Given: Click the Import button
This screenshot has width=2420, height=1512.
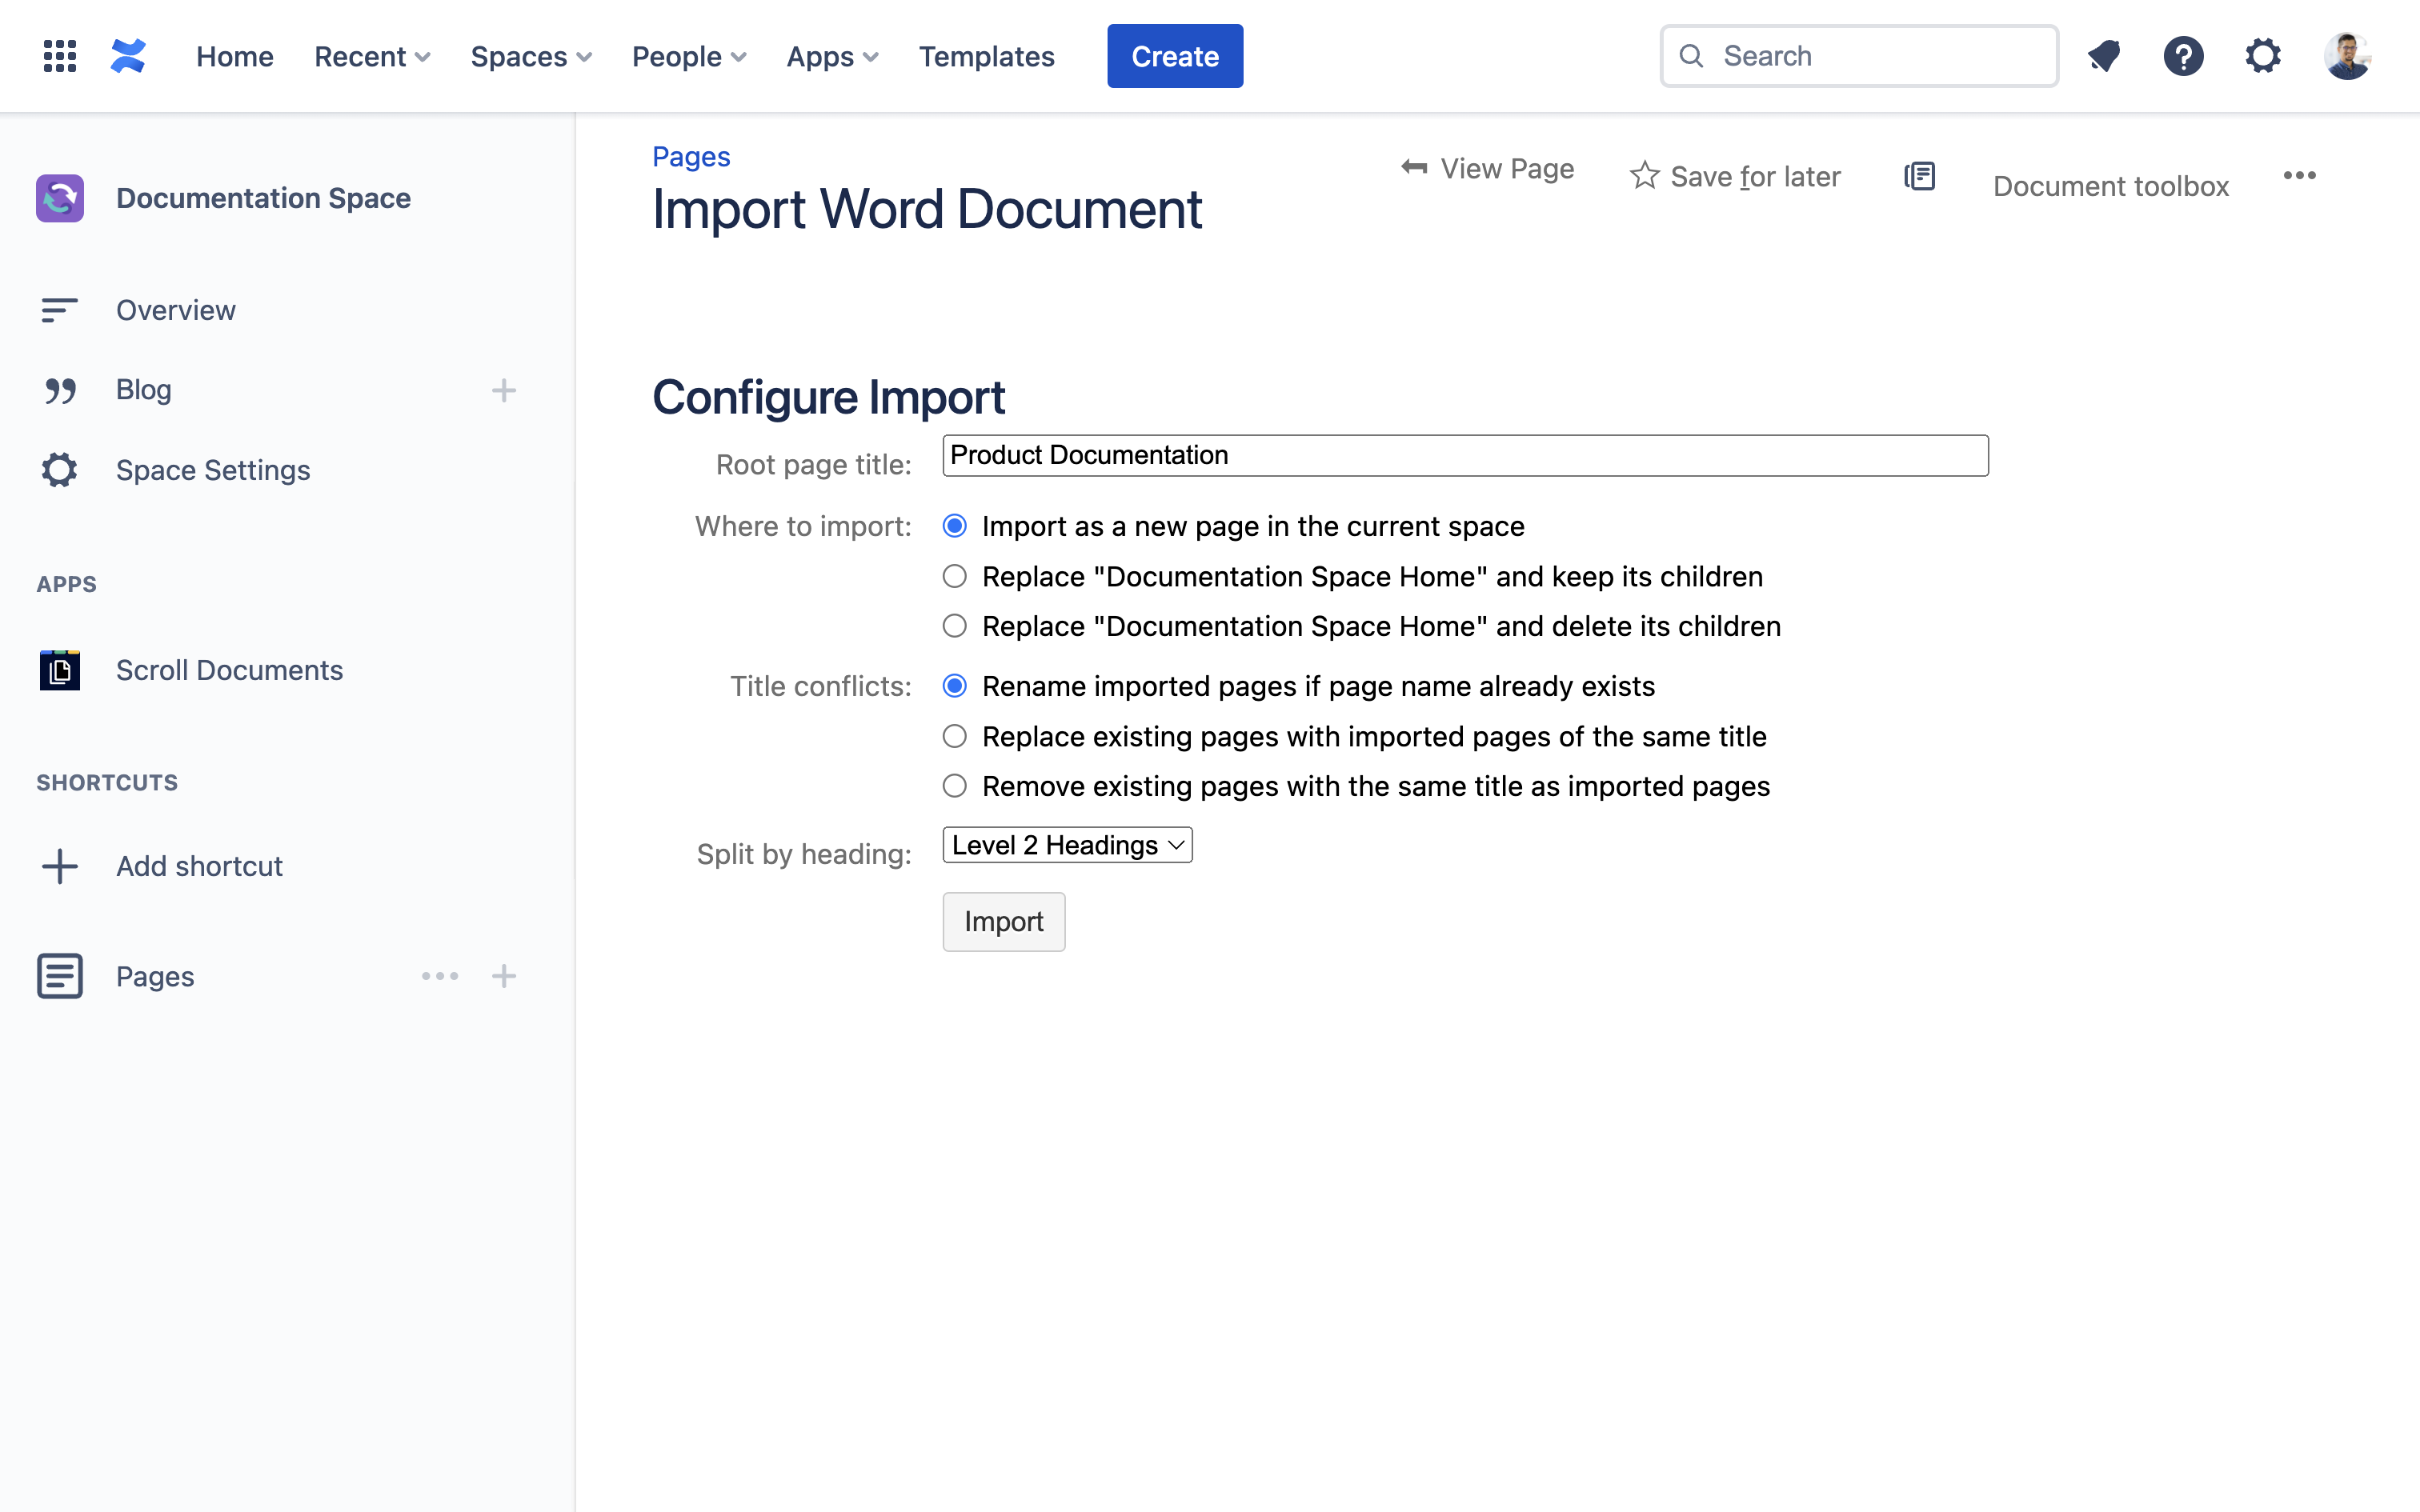Looking at the screenshot, I should tap(1003, 921).
